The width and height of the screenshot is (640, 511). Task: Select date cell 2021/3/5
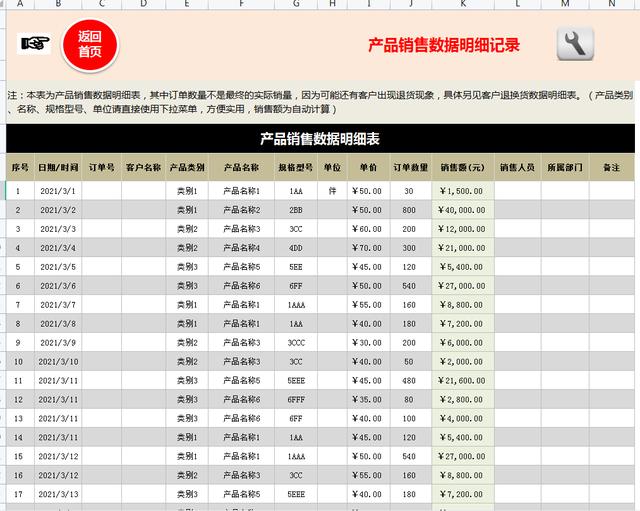point(58,267)
